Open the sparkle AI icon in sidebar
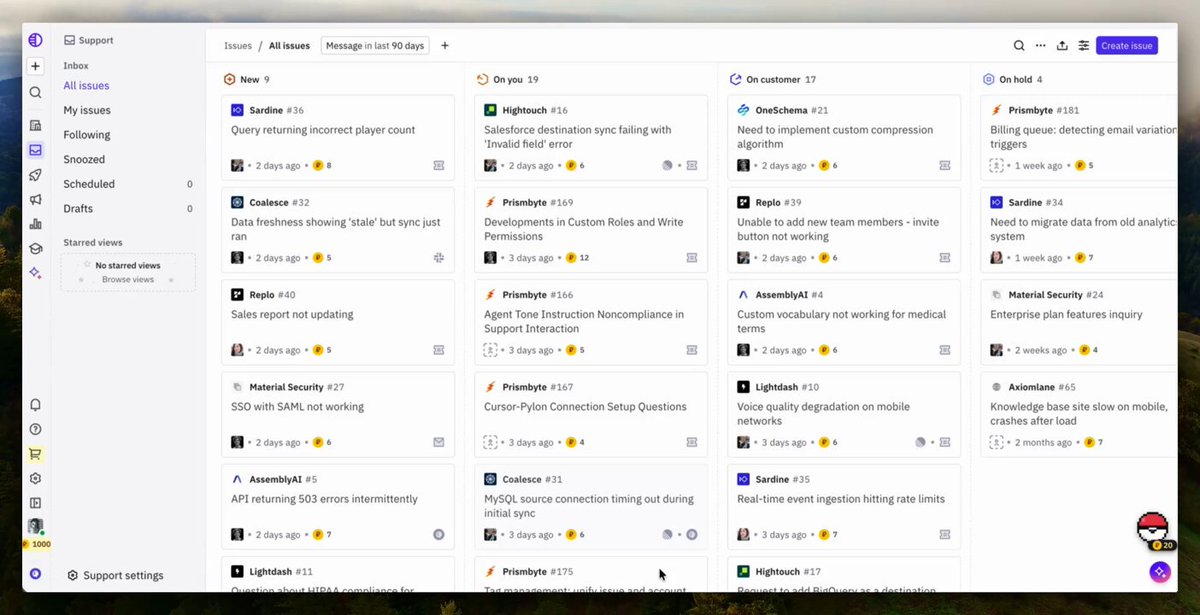Image resolution: width=1200 pixels, height=615 pixels. [x=35, y=273]
